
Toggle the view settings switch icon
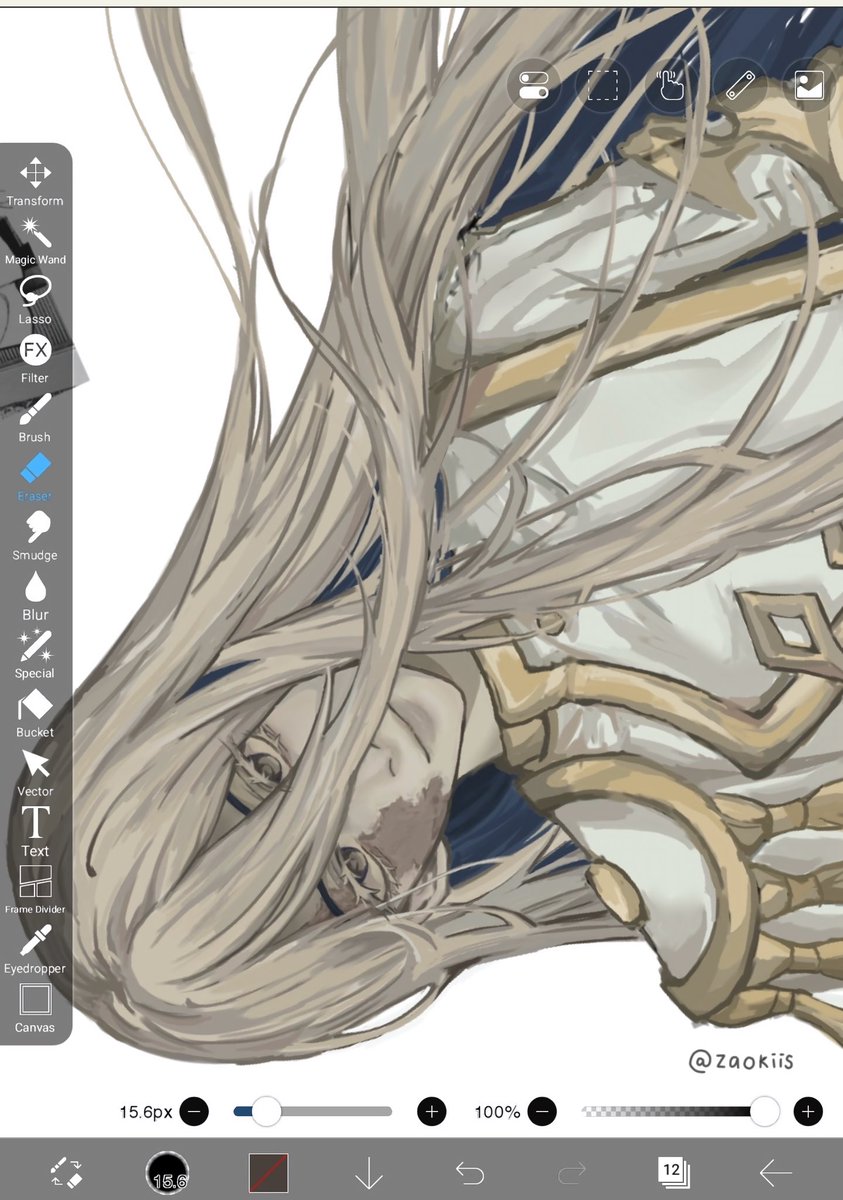click(x=534, y=85)
